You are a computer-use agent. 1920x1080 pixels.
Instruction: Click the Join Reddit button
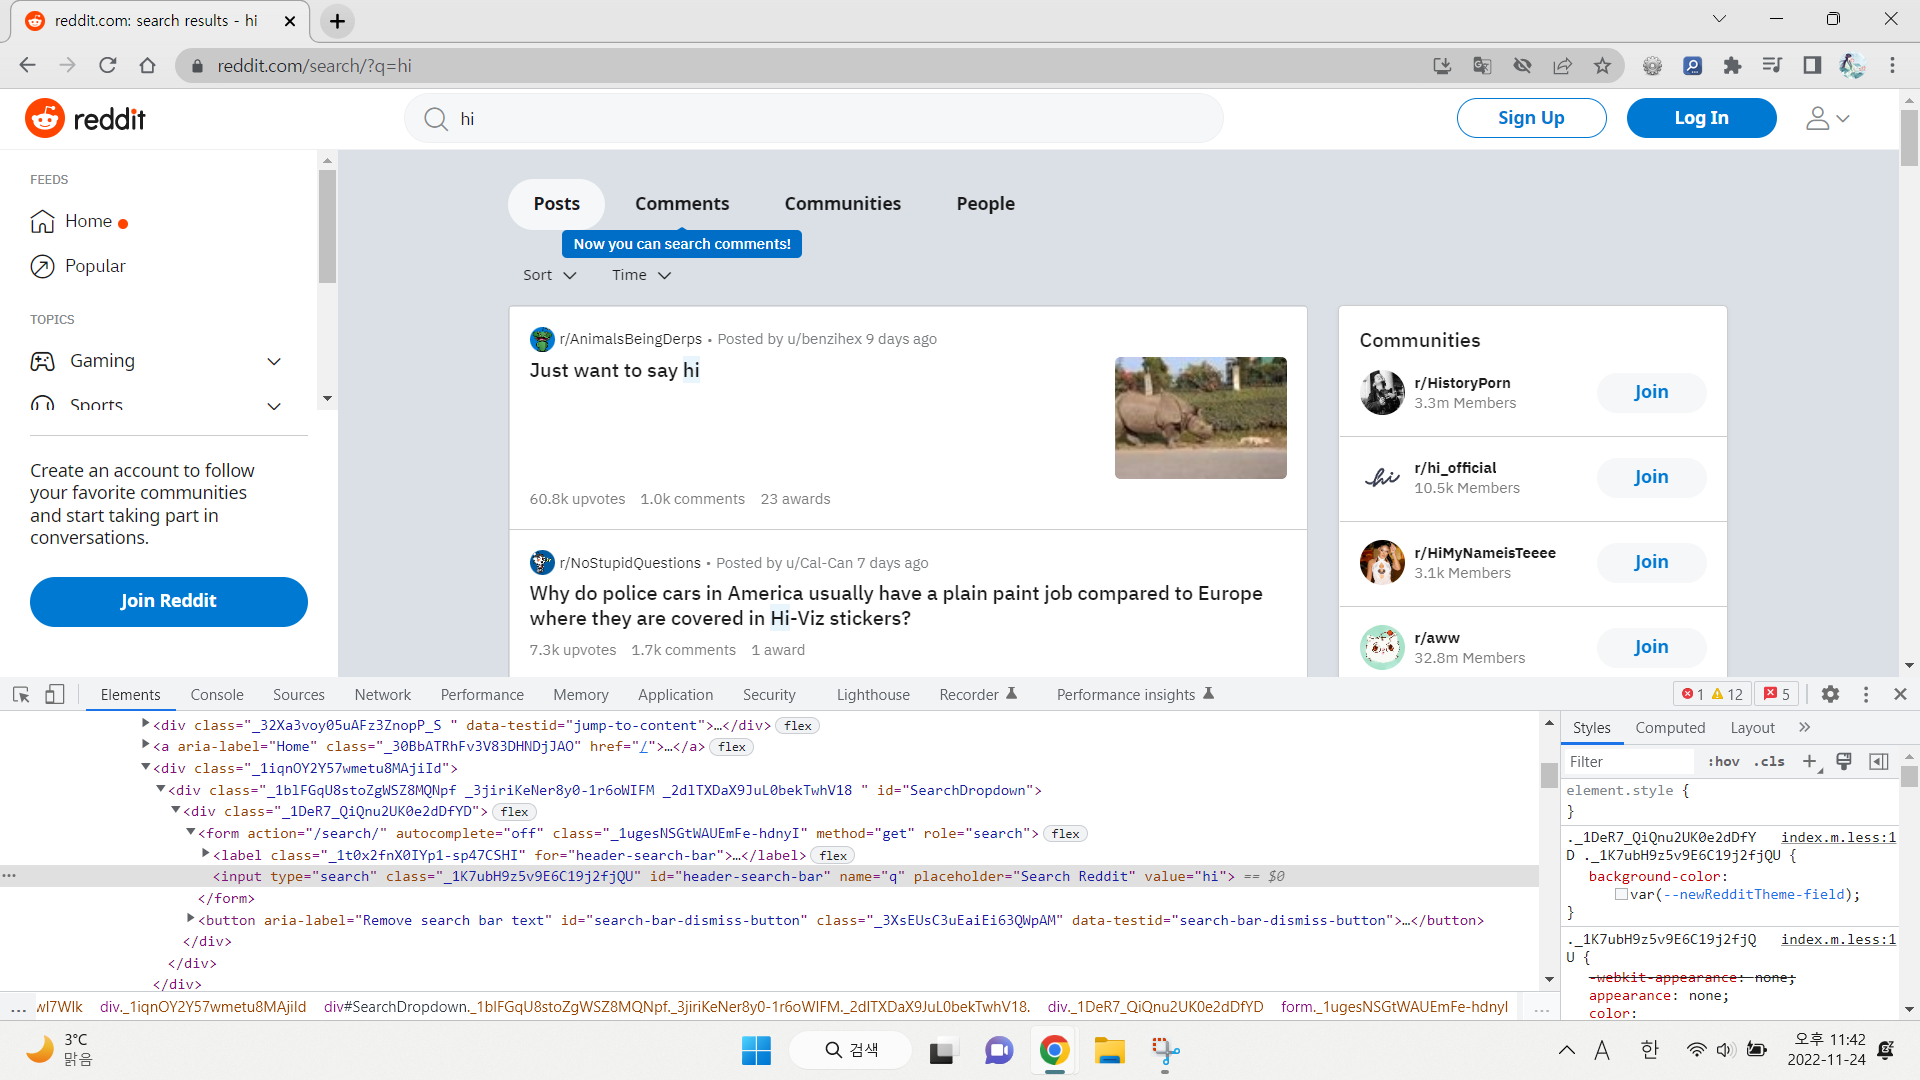coord(169,601)
